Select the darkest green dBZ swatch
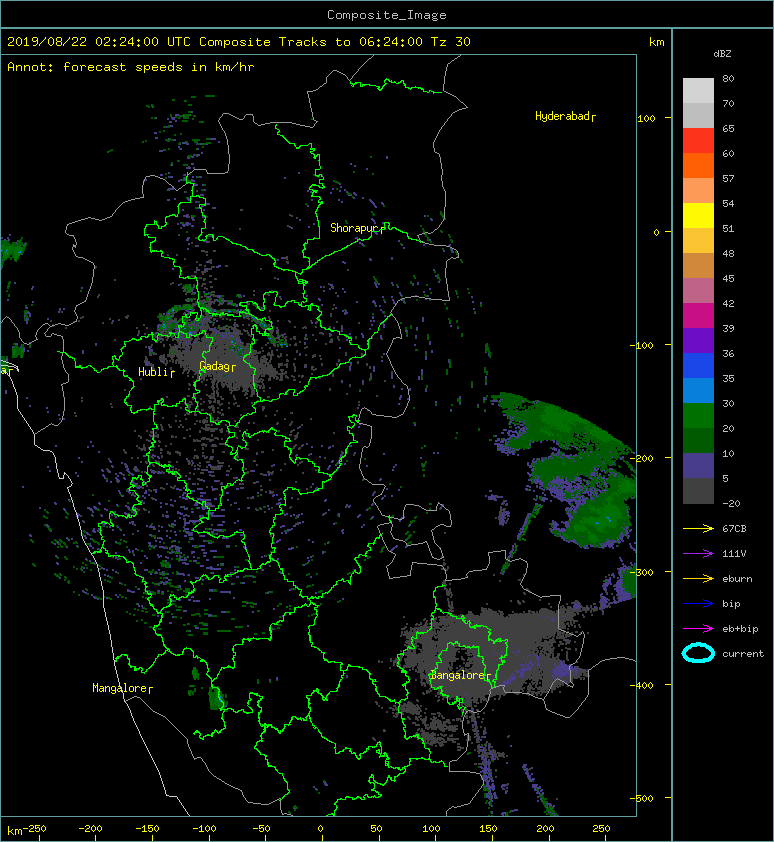 698,440
